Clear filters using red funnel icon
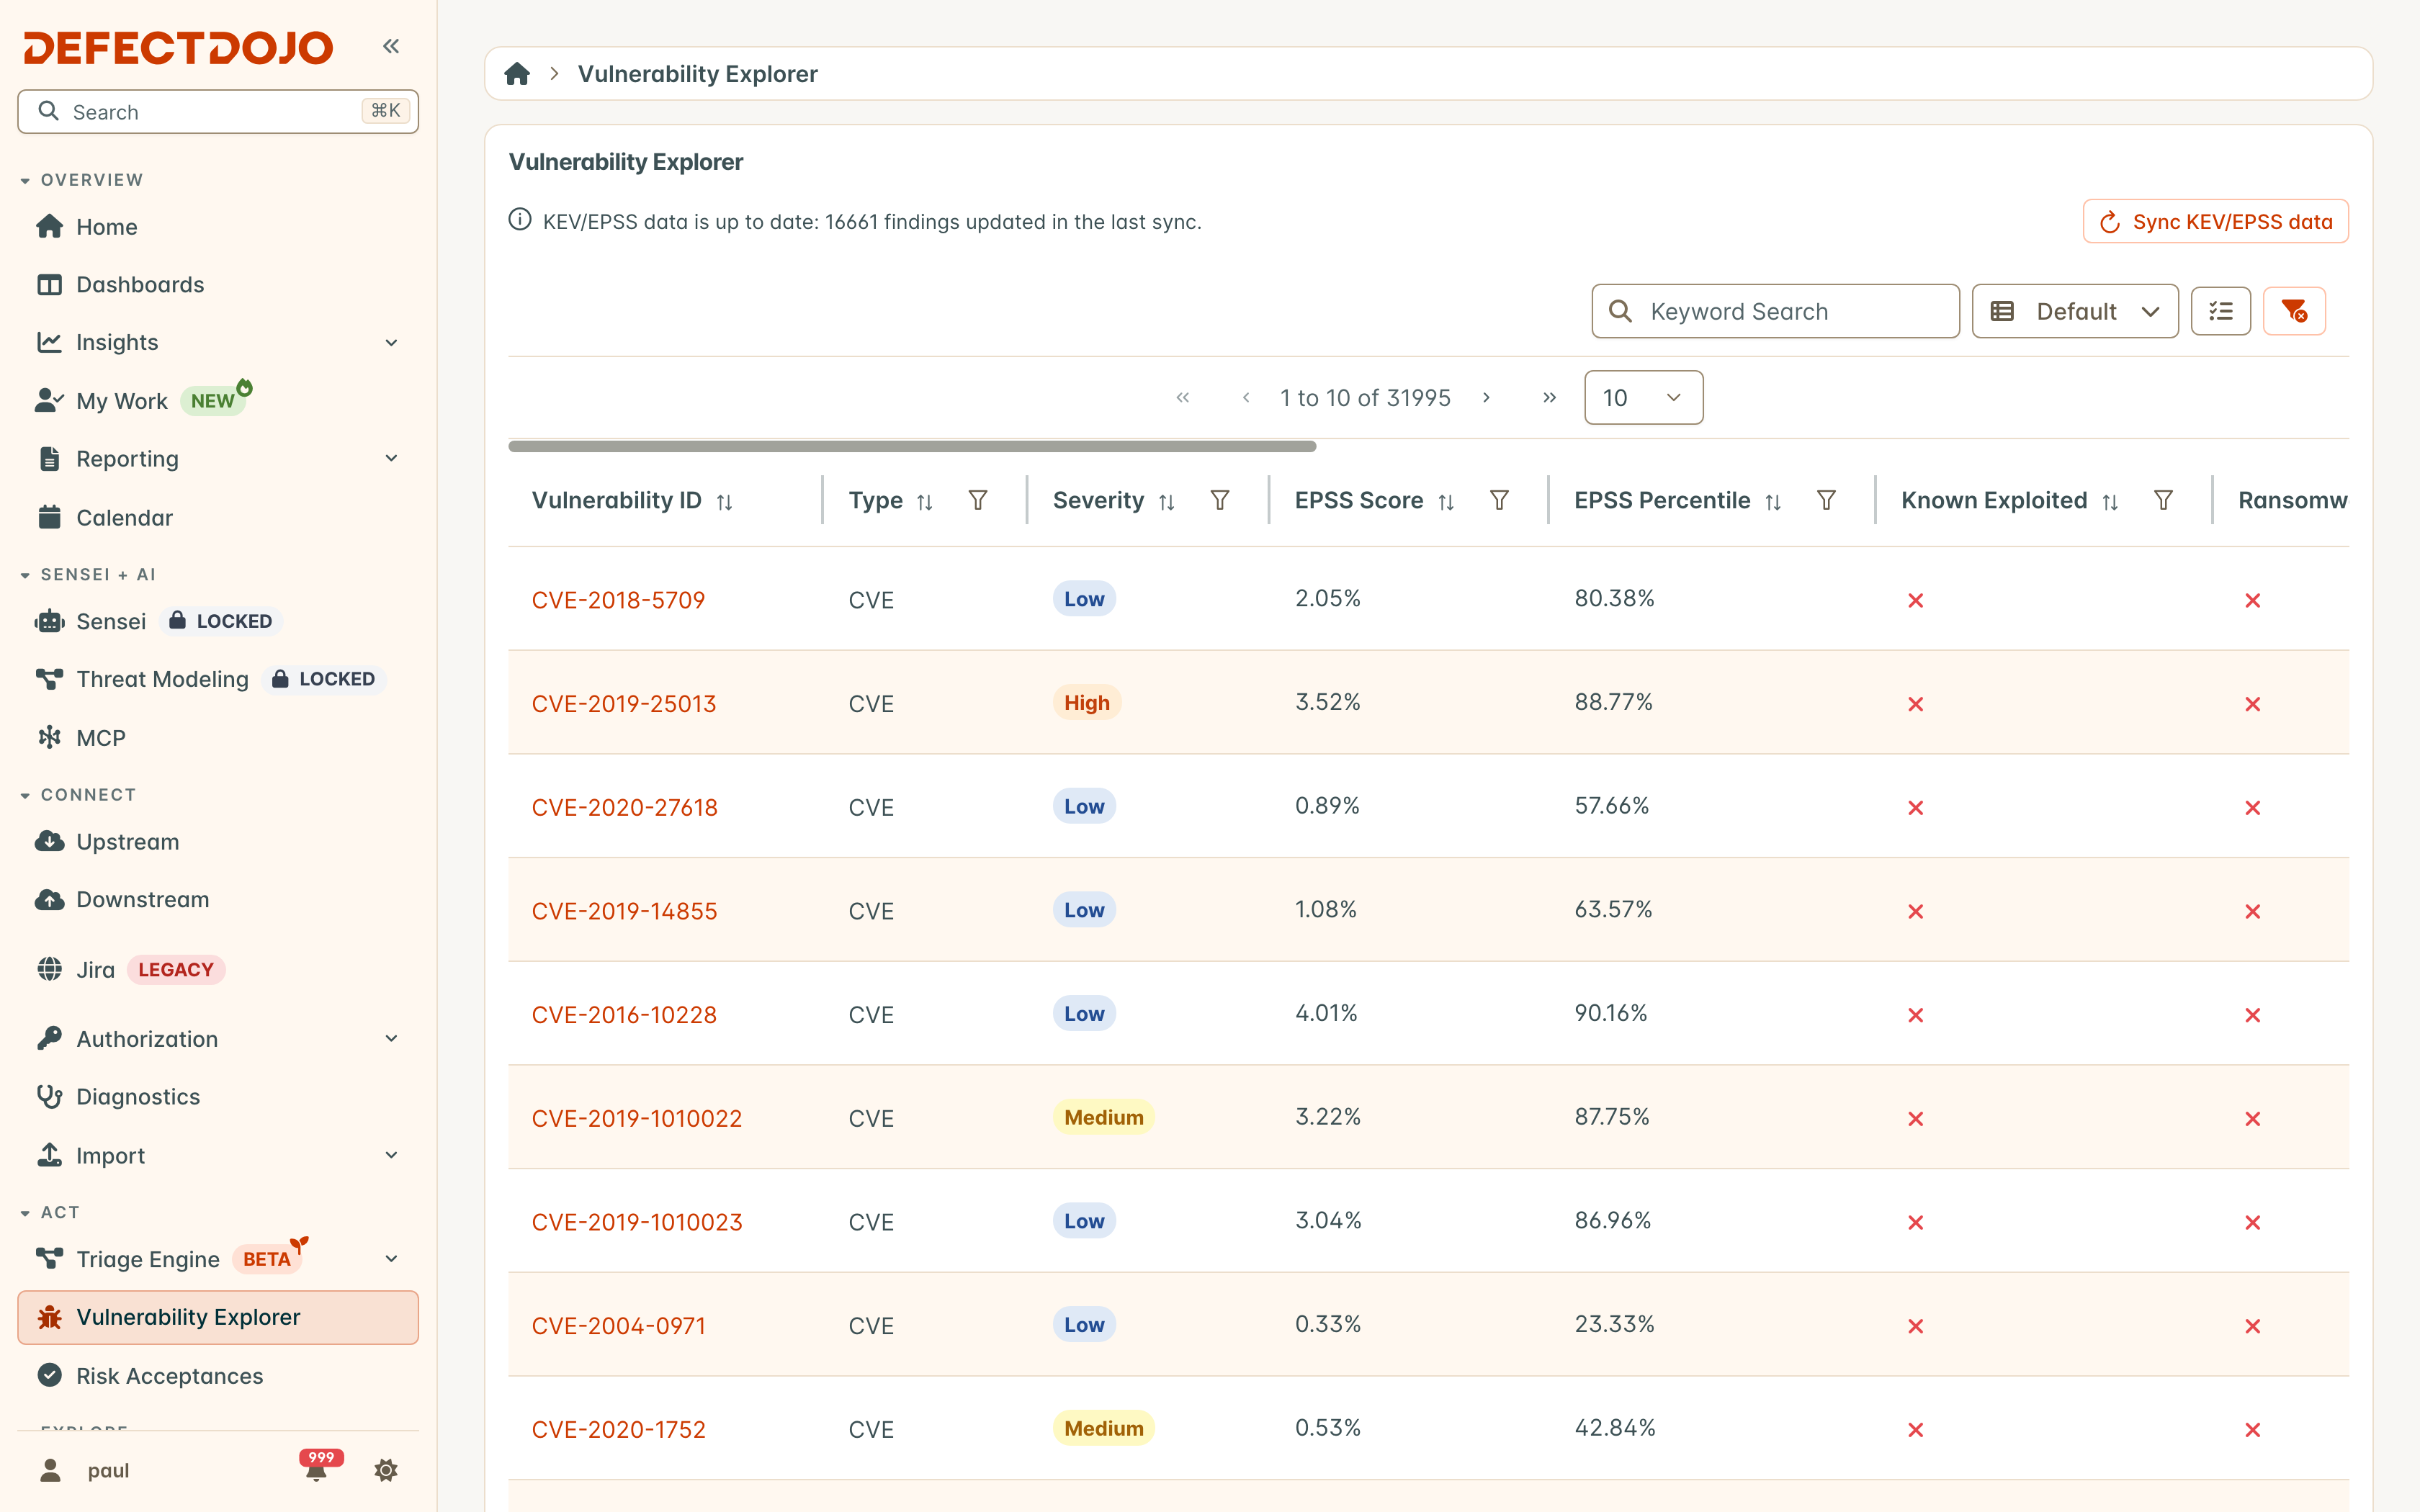This screenshot has width=2420, height=1512. [2294, 311]
